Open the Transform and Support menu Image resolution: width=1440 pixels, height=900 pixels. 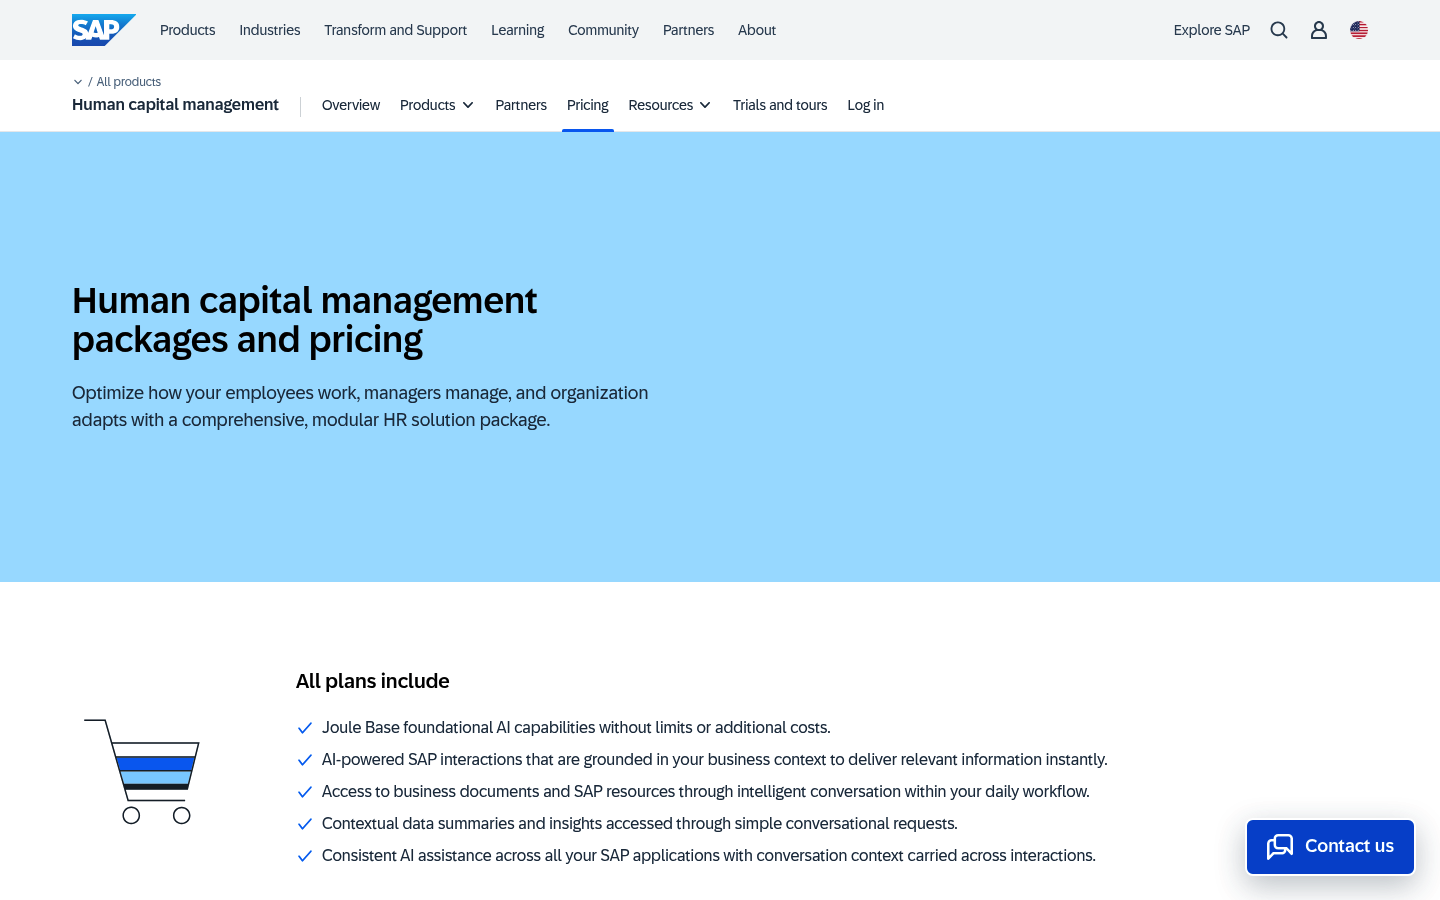pyautogui.click(x=395, y=30)
